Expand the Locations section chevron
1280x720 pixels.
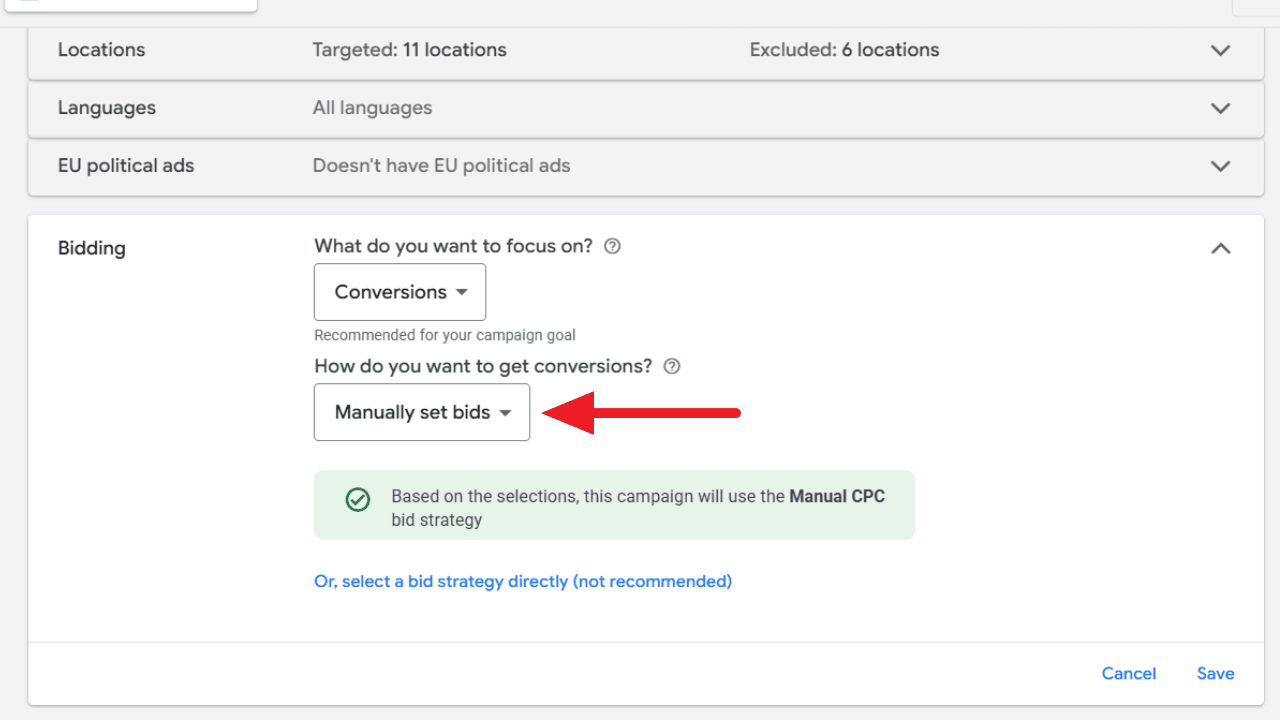pyautogui.click(x=1220, y=50)
